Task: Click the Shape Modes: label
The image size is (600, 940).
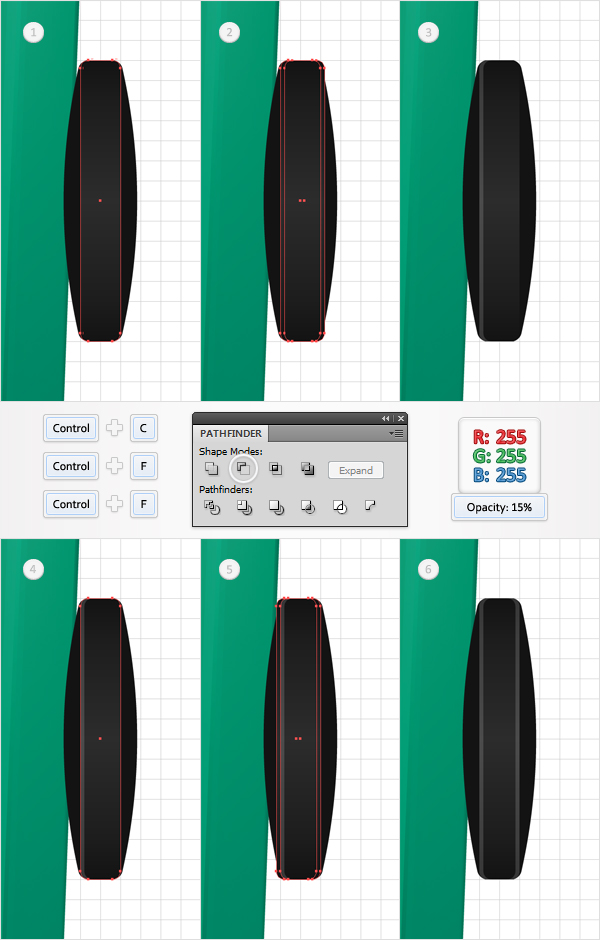Action: (231, 451)
